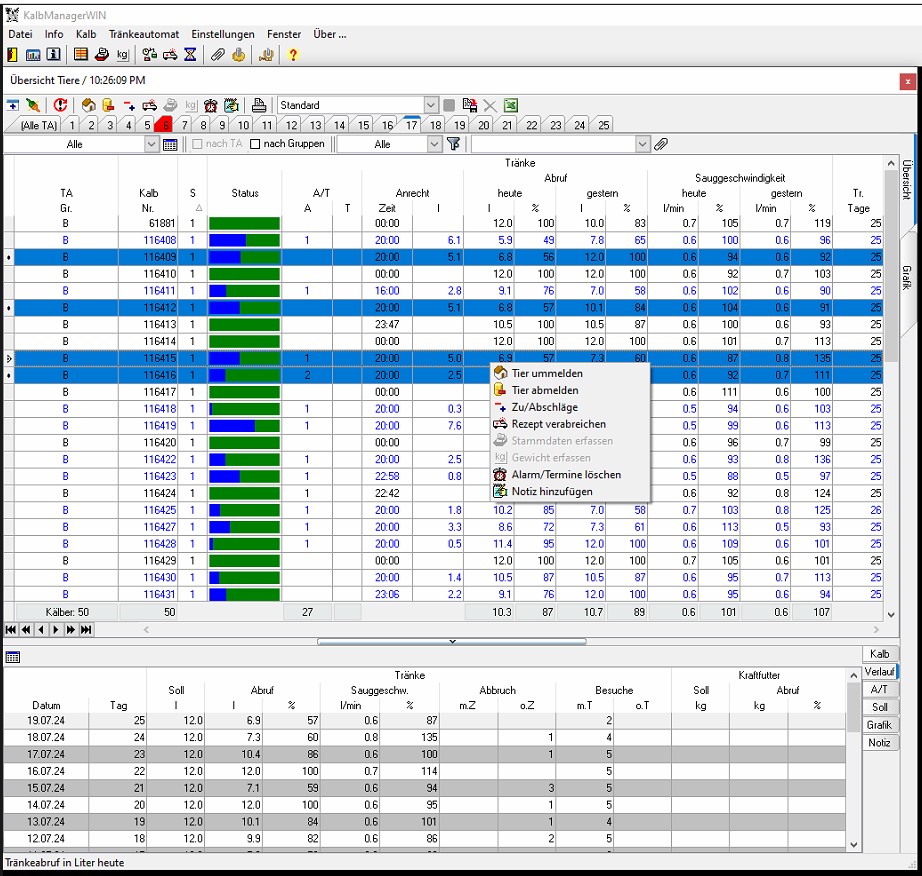Screen dimensions: 922x876
Task: Choose 'Notiz hinzufügen' from context menu
Action: (x=552, y=491)
